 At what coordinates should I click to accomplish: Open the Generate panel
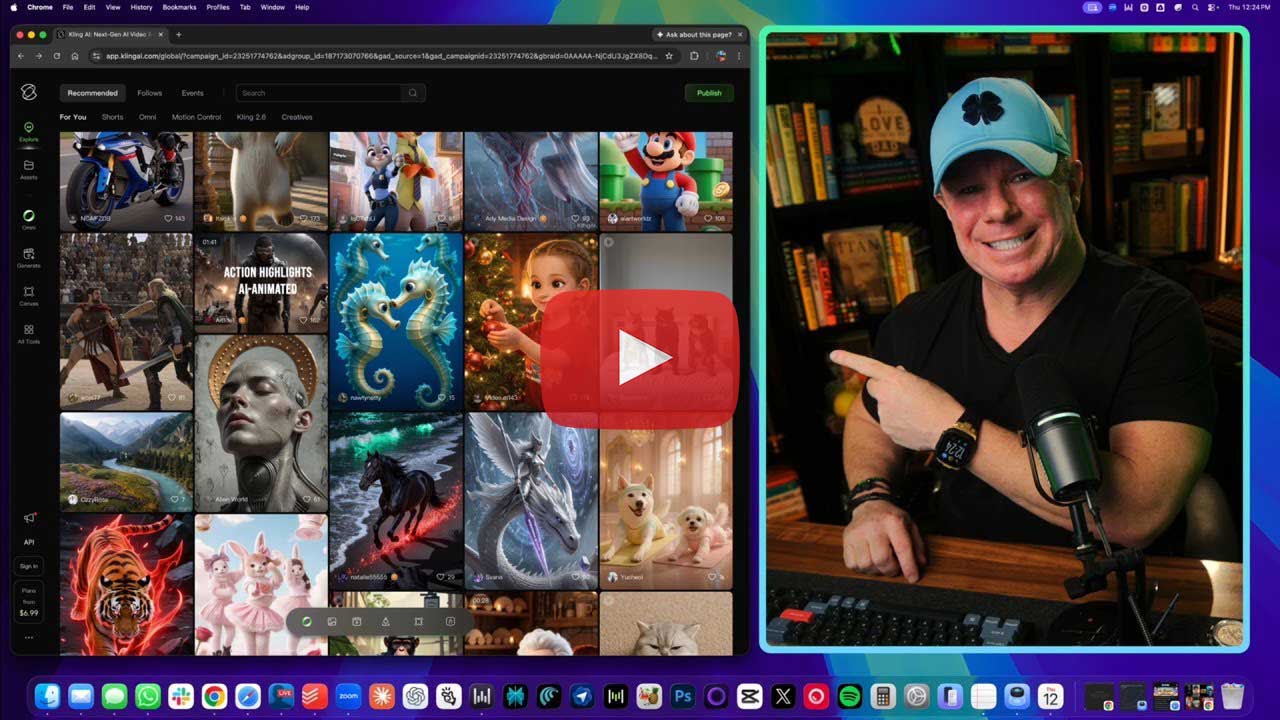pos(29,257)
